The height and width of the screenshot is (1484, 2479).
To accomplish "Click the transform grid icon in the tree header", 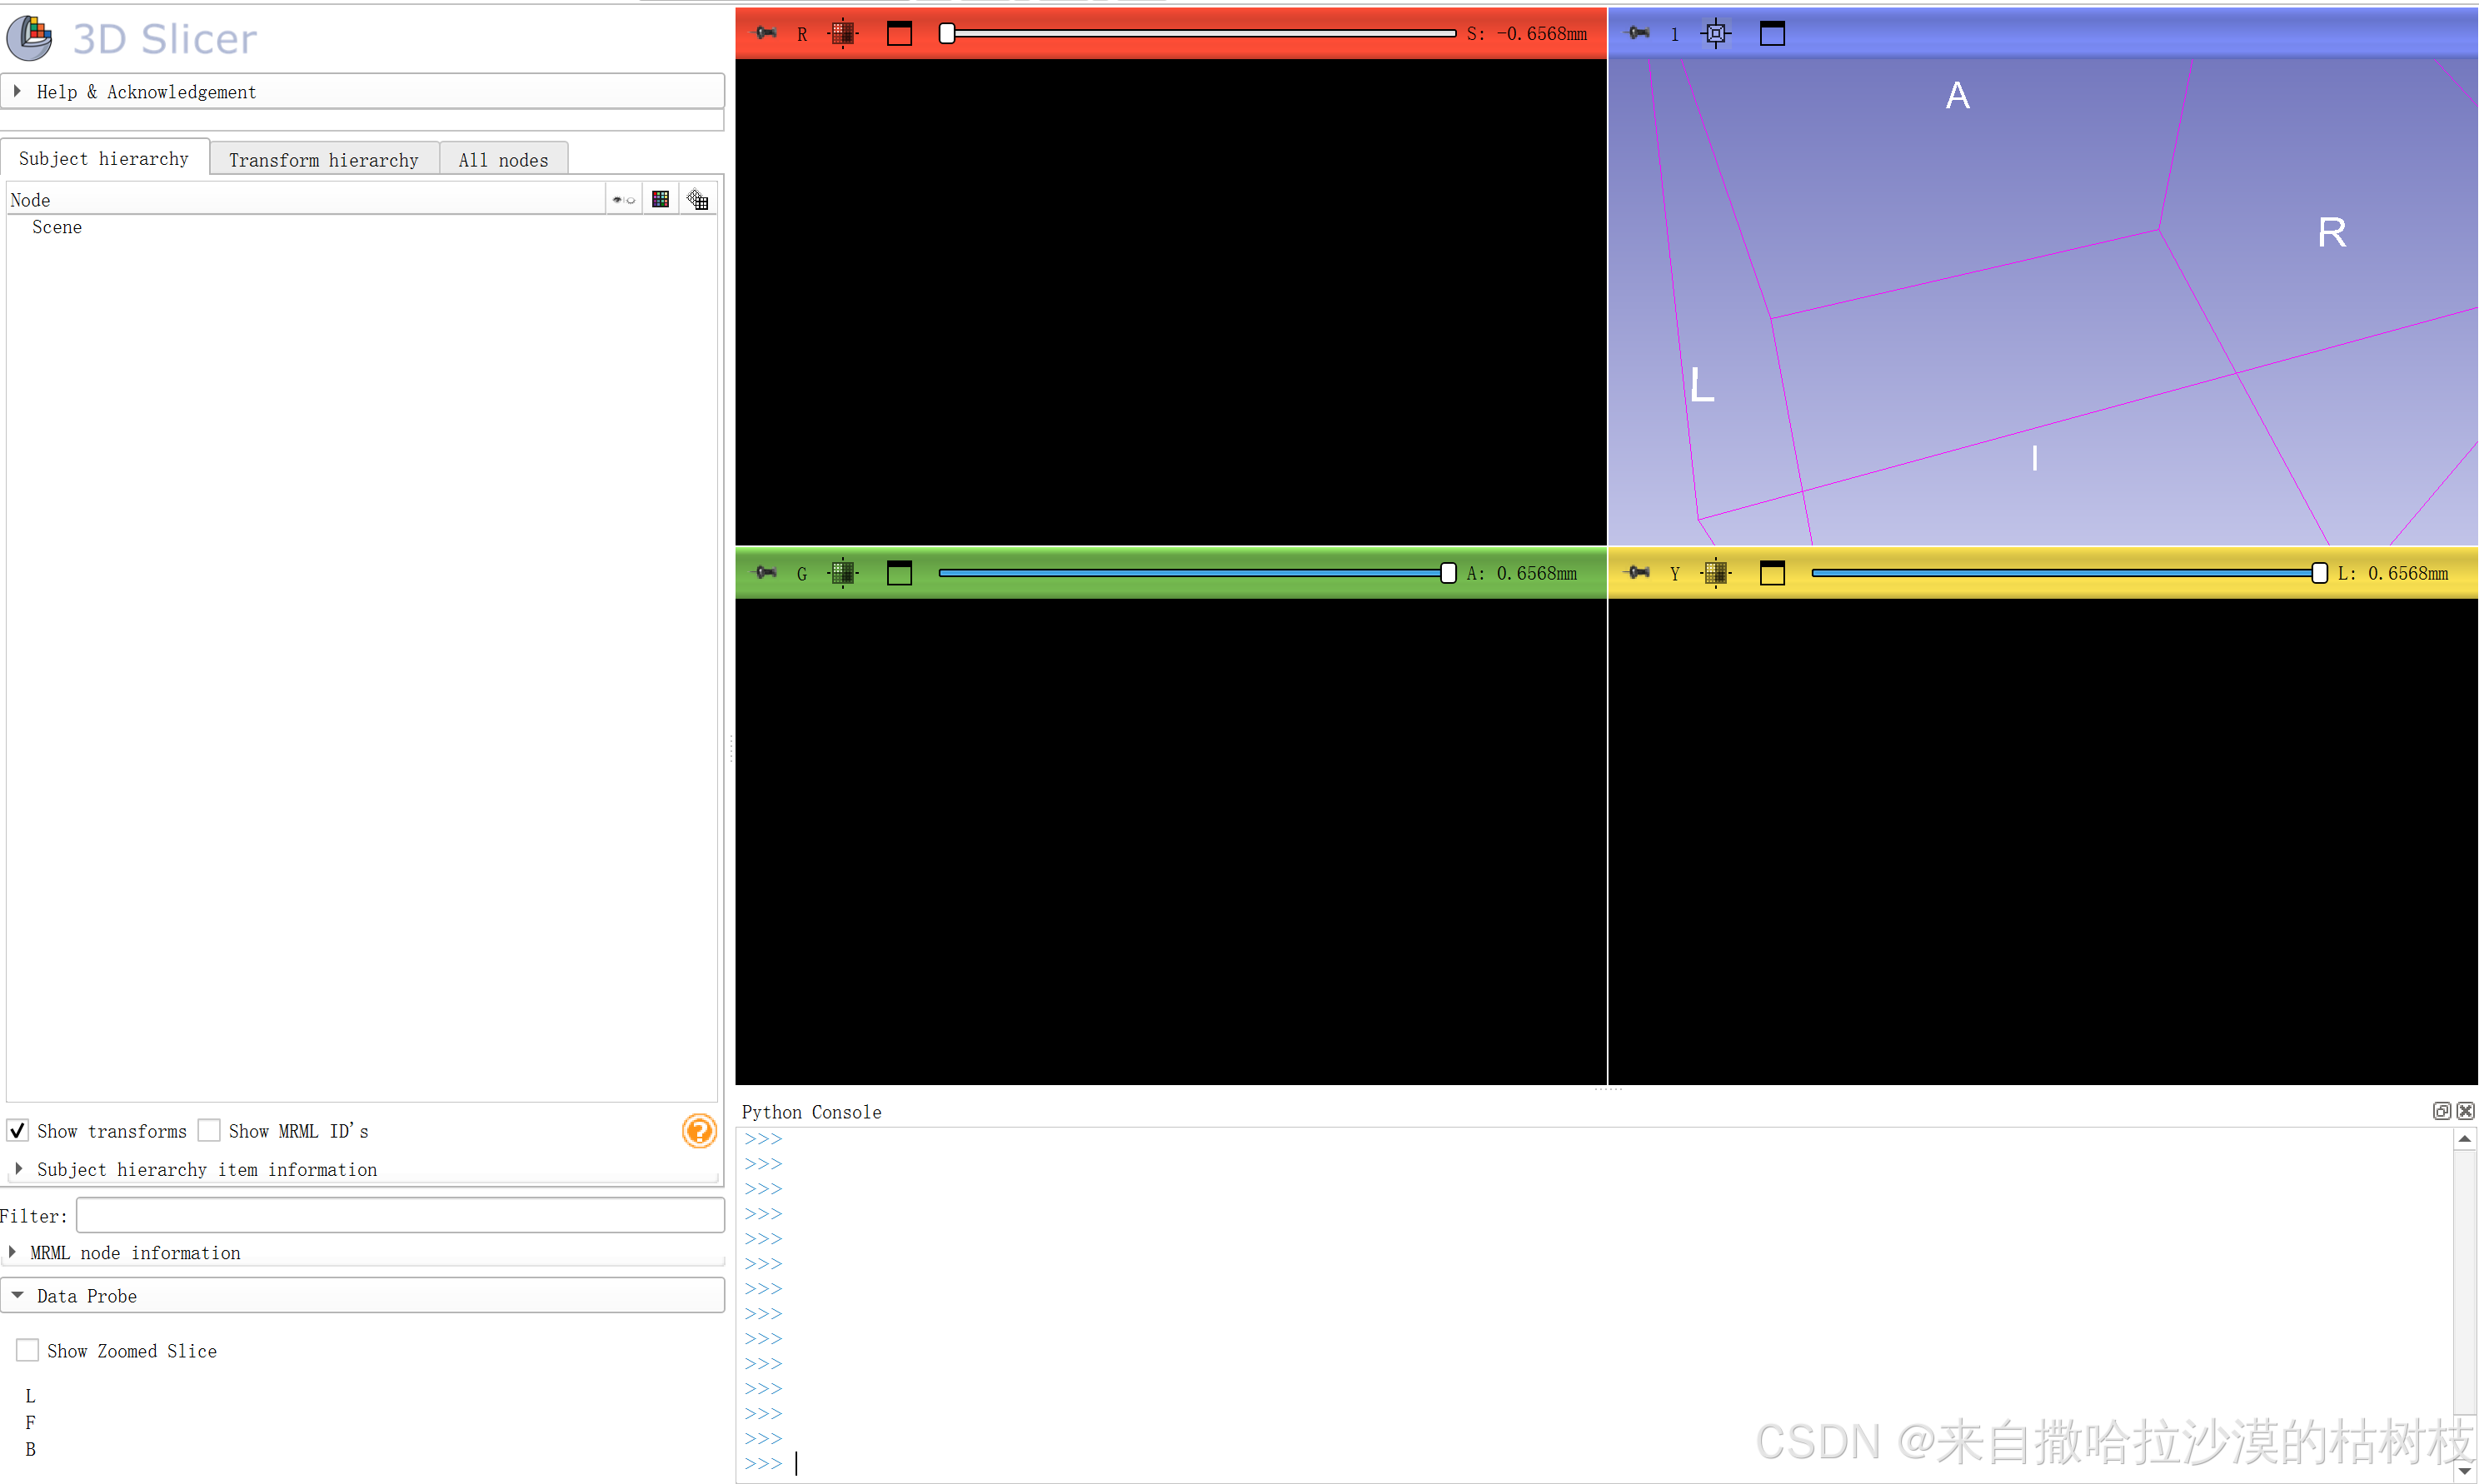I will [697, 198].
